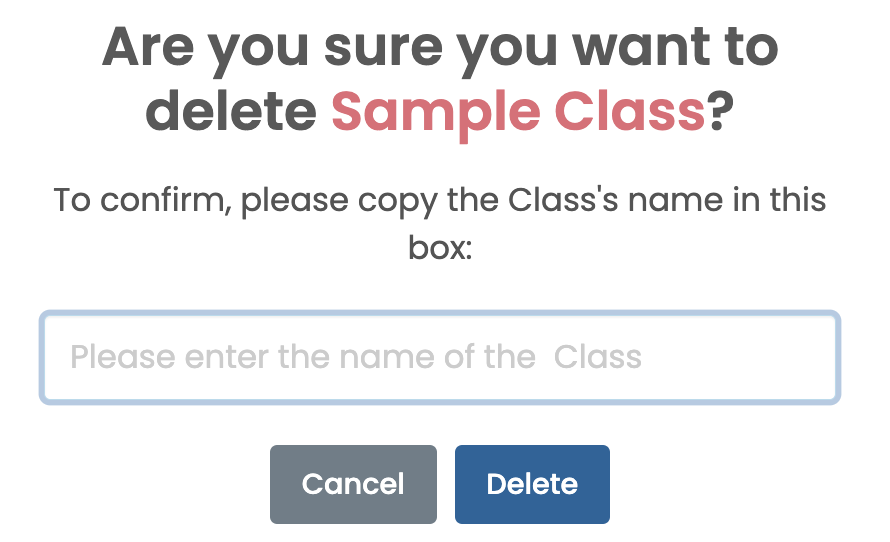Click the blue Delete button

532,484
